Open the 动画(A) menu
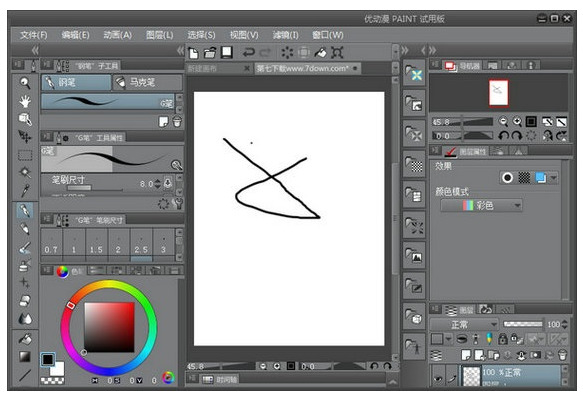The height and width of the screenshot is (399, 583). 117,35
